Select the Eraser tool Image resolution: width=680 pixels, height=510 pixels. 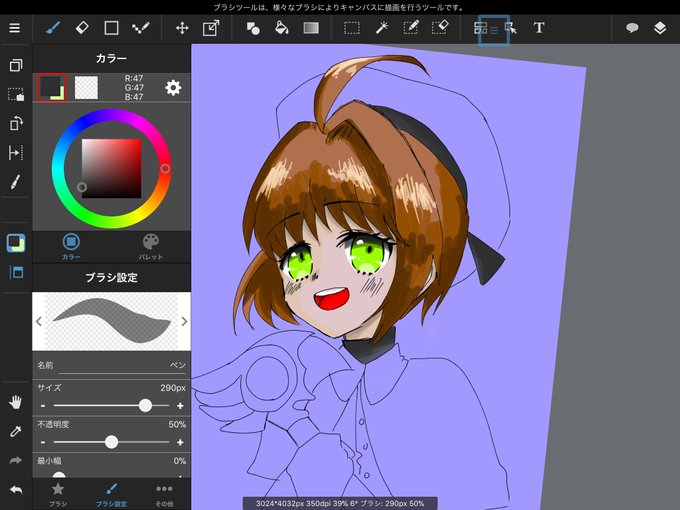click(82, 28)
